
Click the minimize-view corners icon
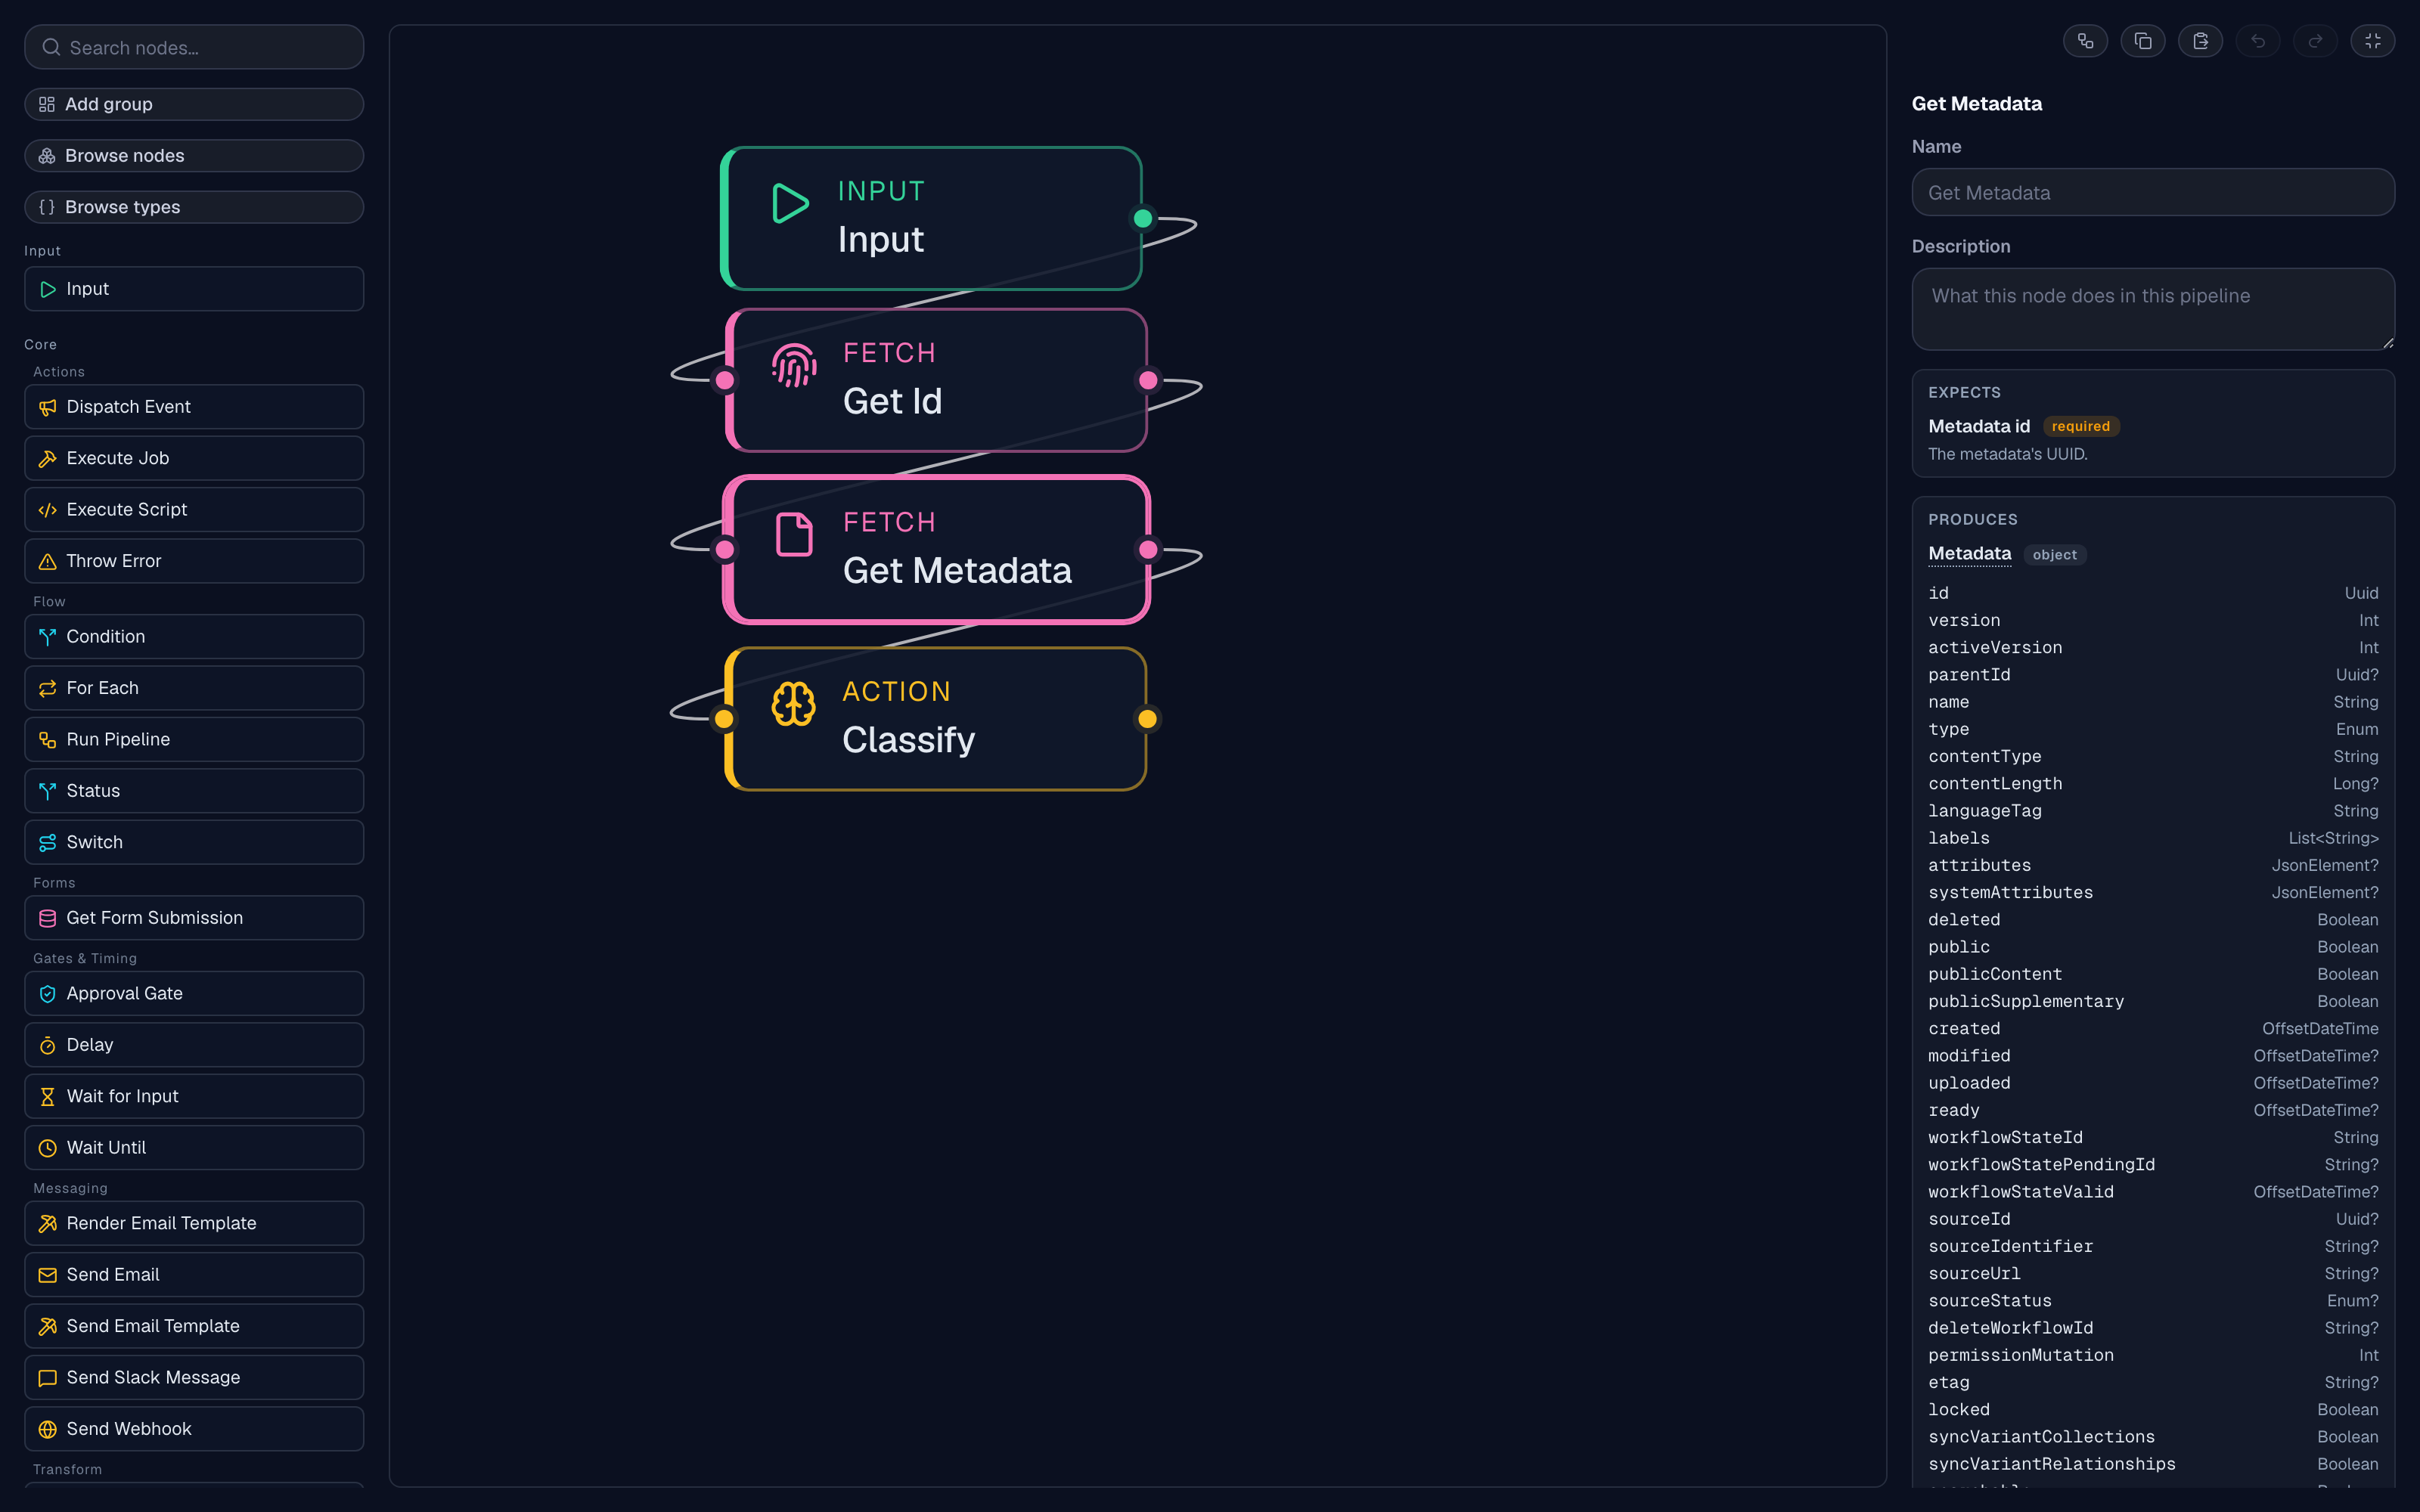click(x=2373, y=41)
